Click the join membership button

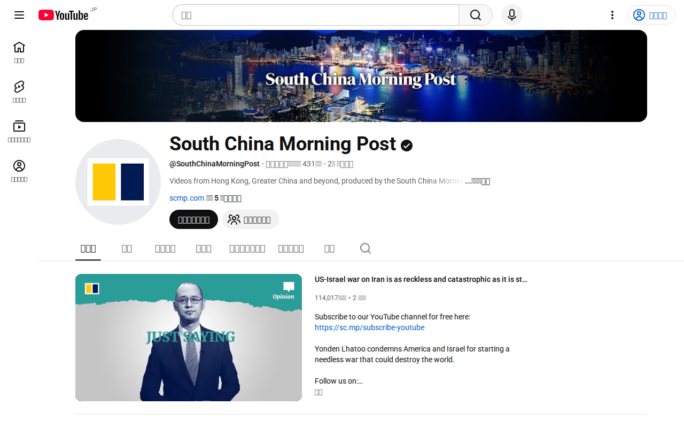(250, 219)
